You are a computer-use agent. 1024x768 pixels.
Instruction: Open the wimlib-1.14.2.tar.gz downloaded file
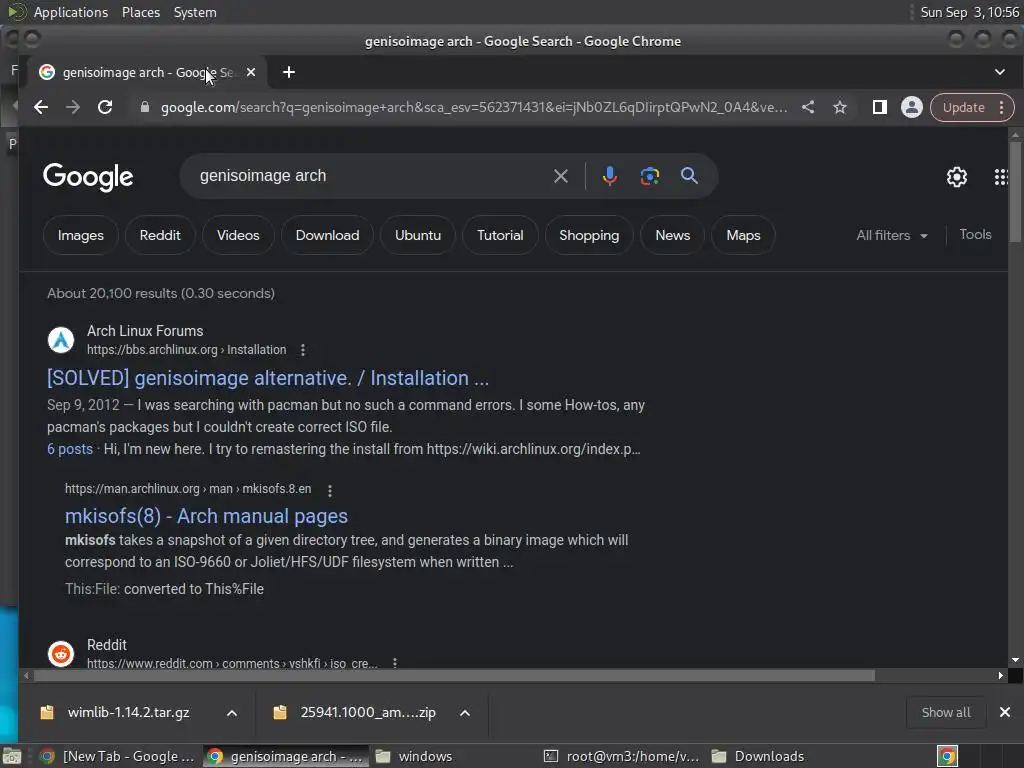(129, 712)
